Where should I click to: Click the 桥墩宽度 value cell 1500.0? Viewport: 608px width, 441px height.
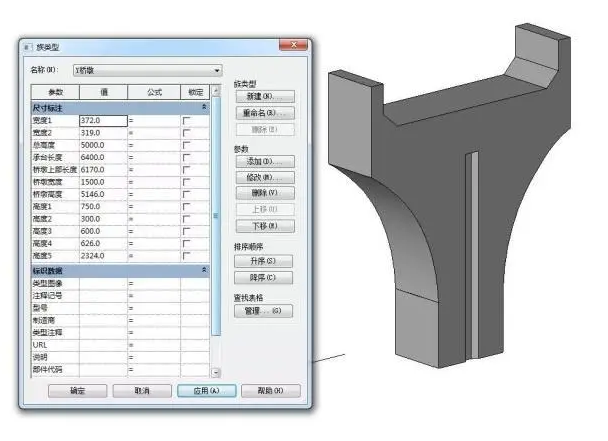(104, 182)
